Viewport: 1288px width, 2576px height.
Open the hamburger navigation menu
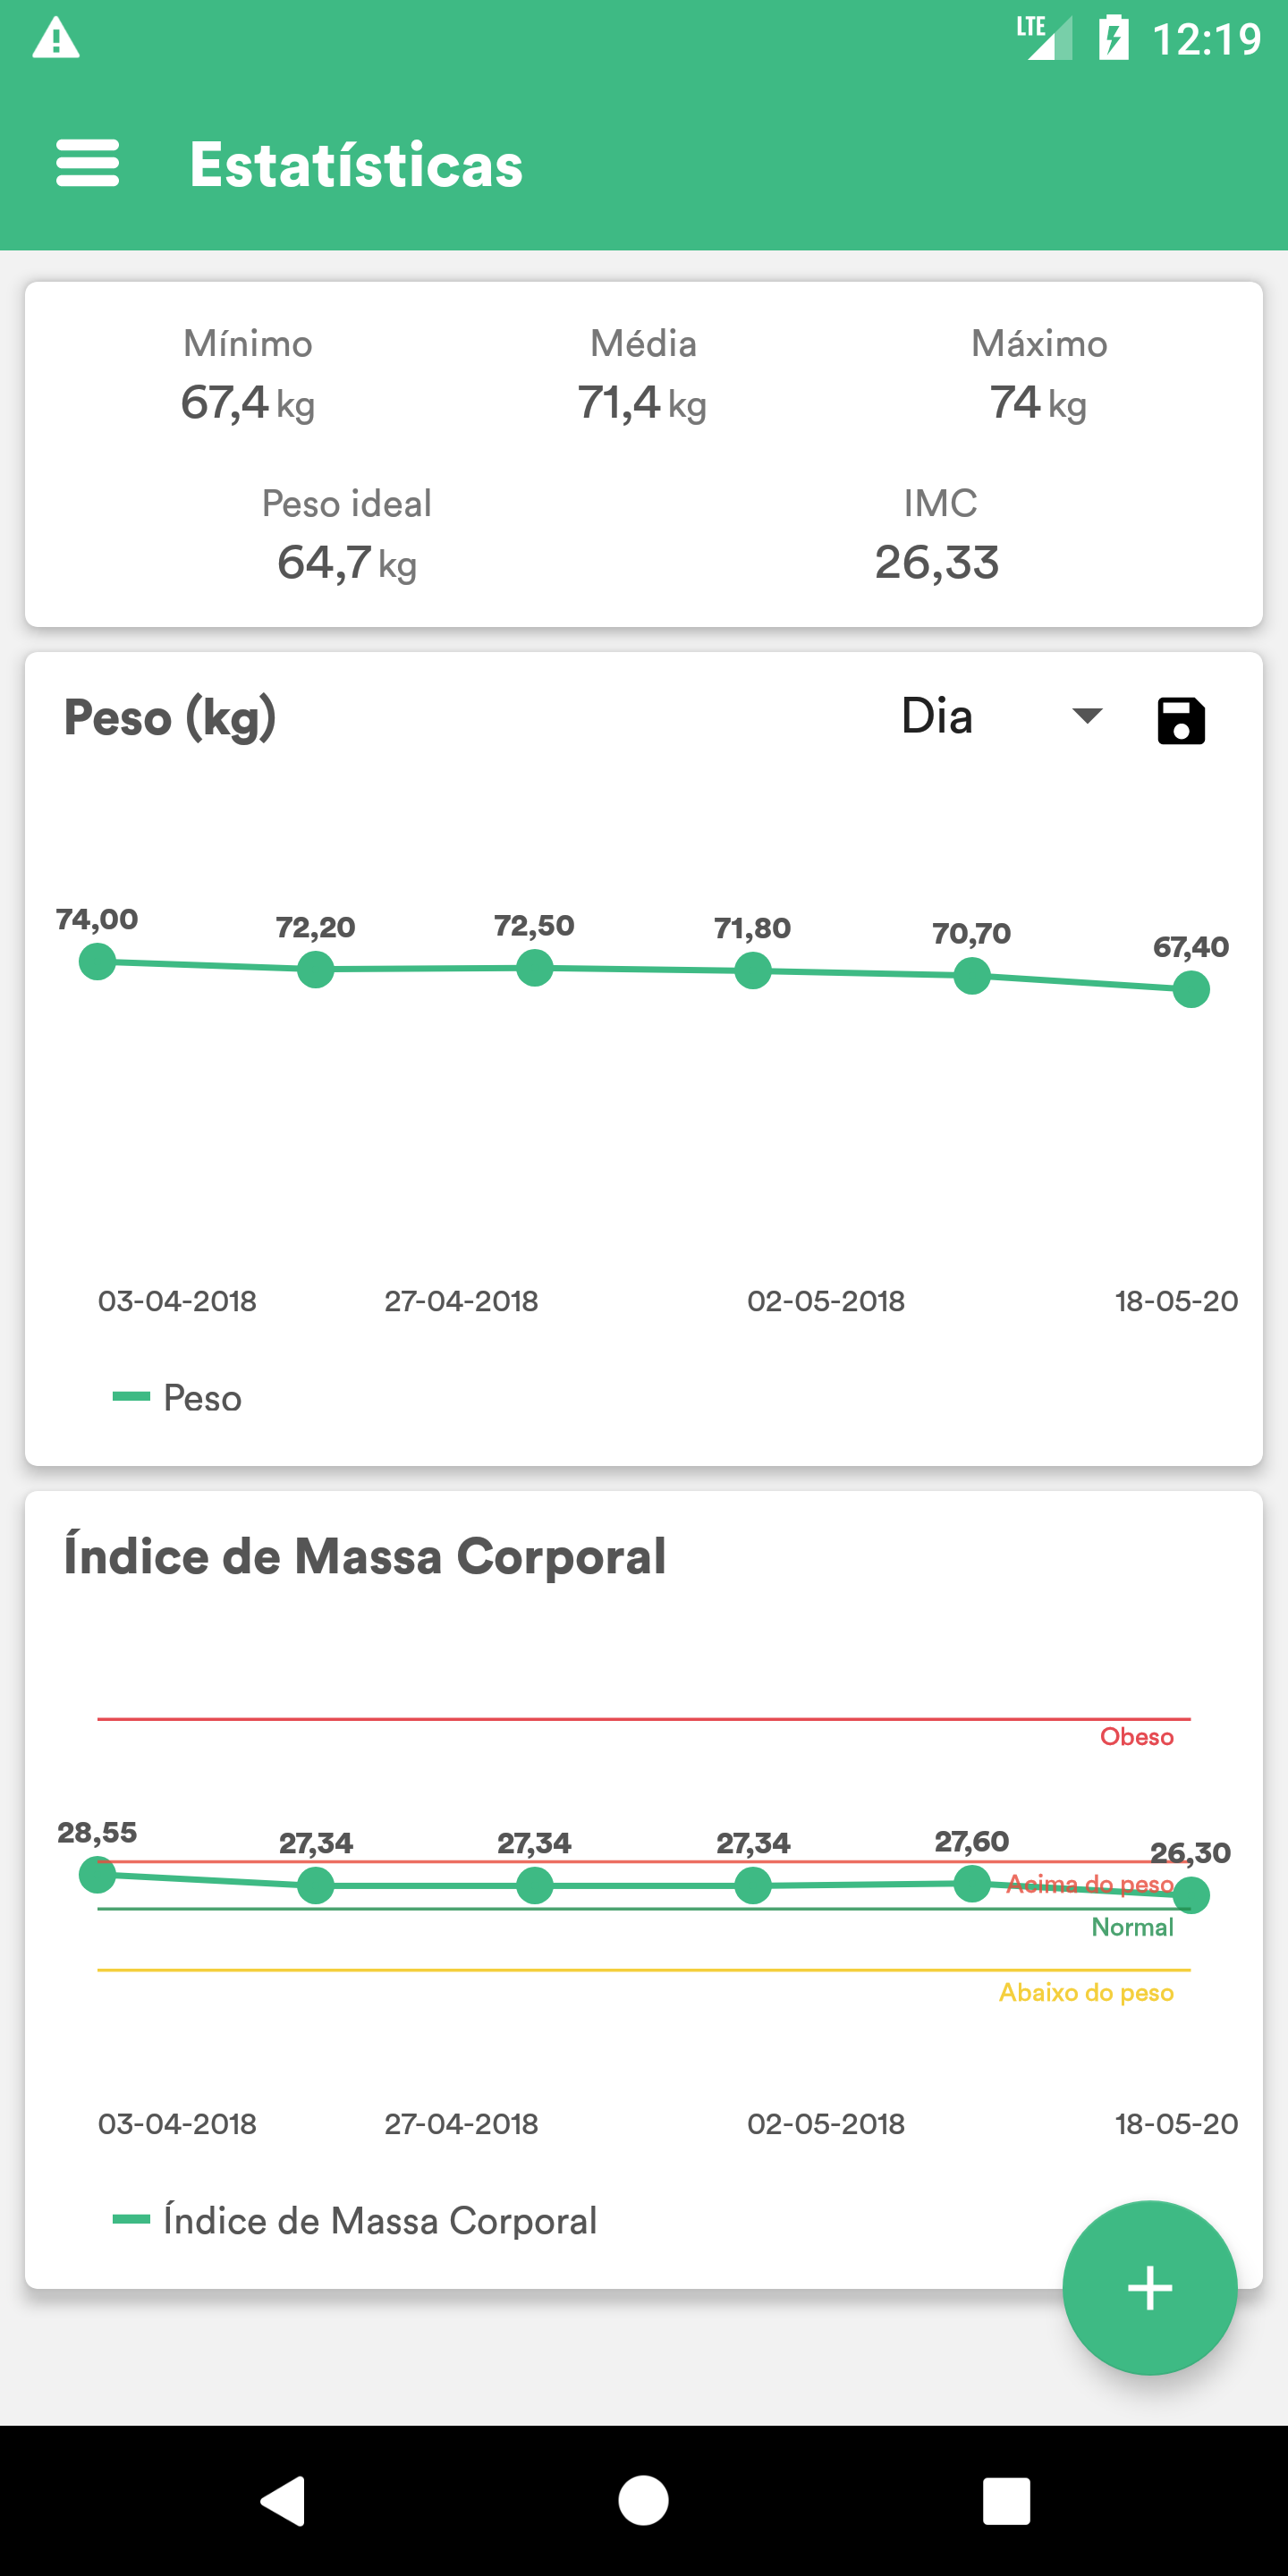[x=88, y=164]
